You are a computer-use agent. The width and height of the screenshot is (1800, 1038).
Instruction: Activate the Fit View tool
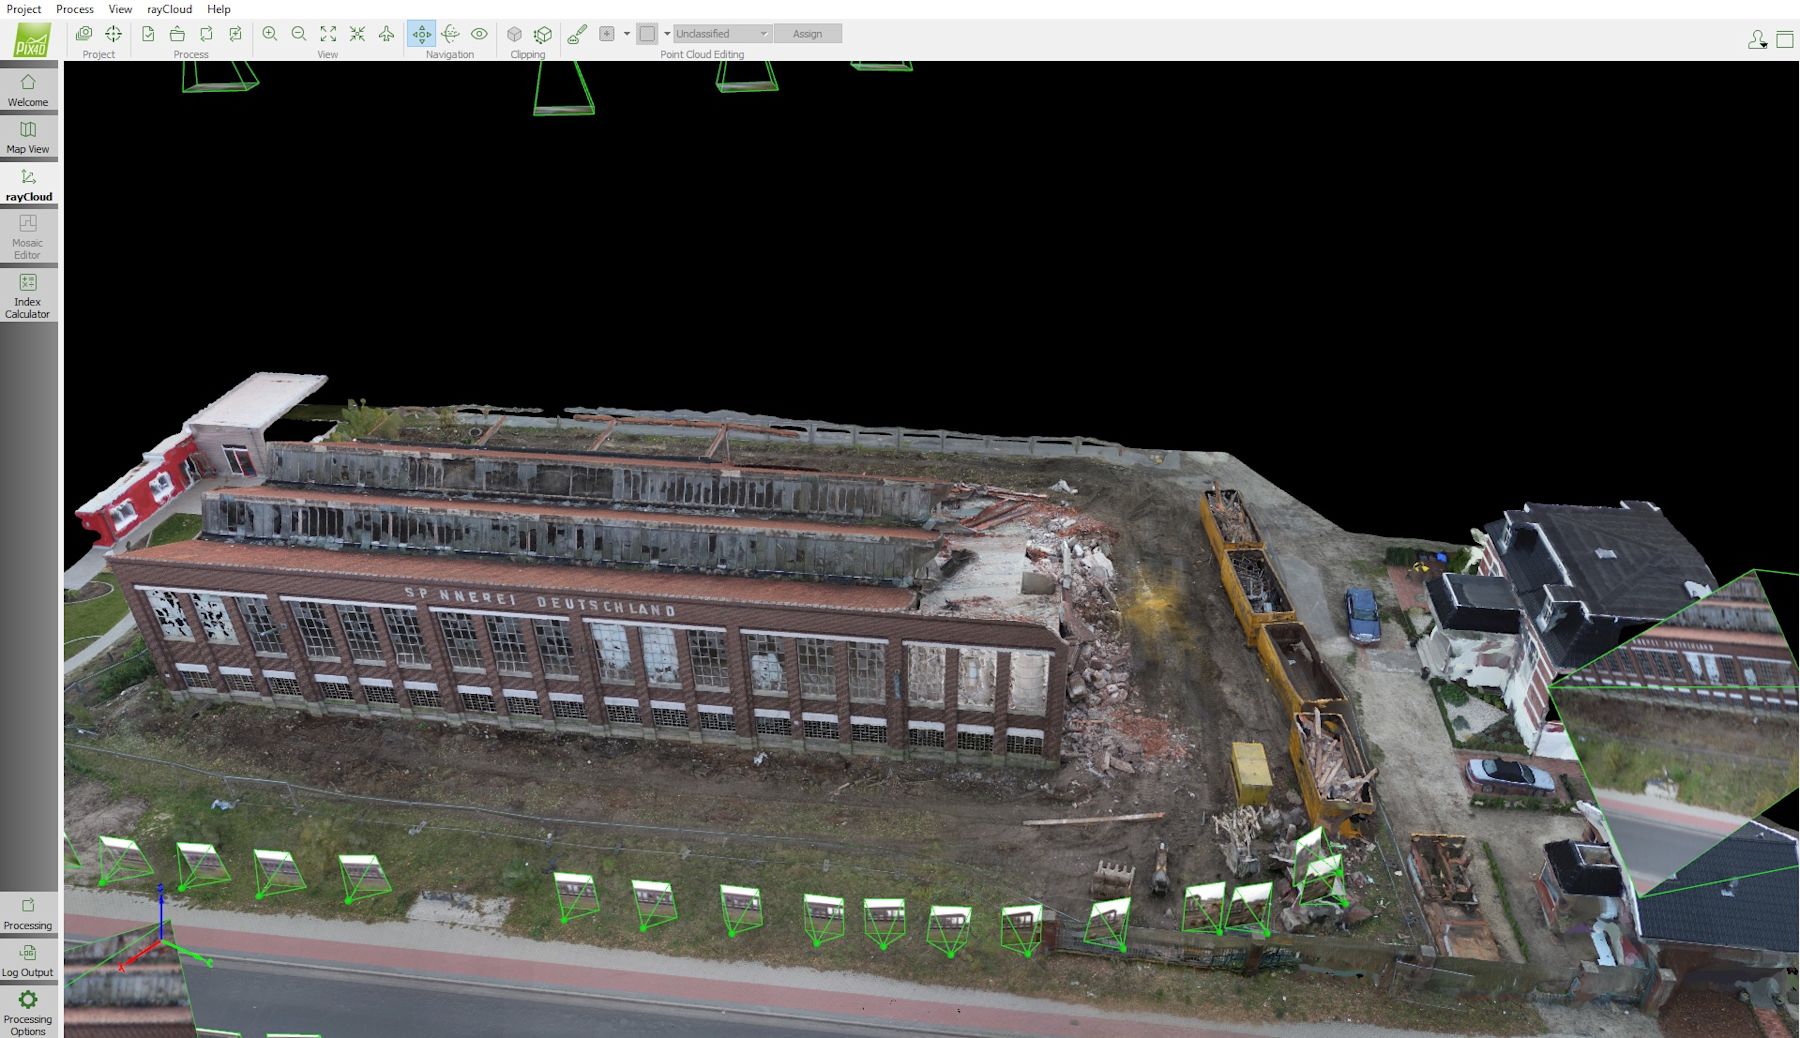329,33
